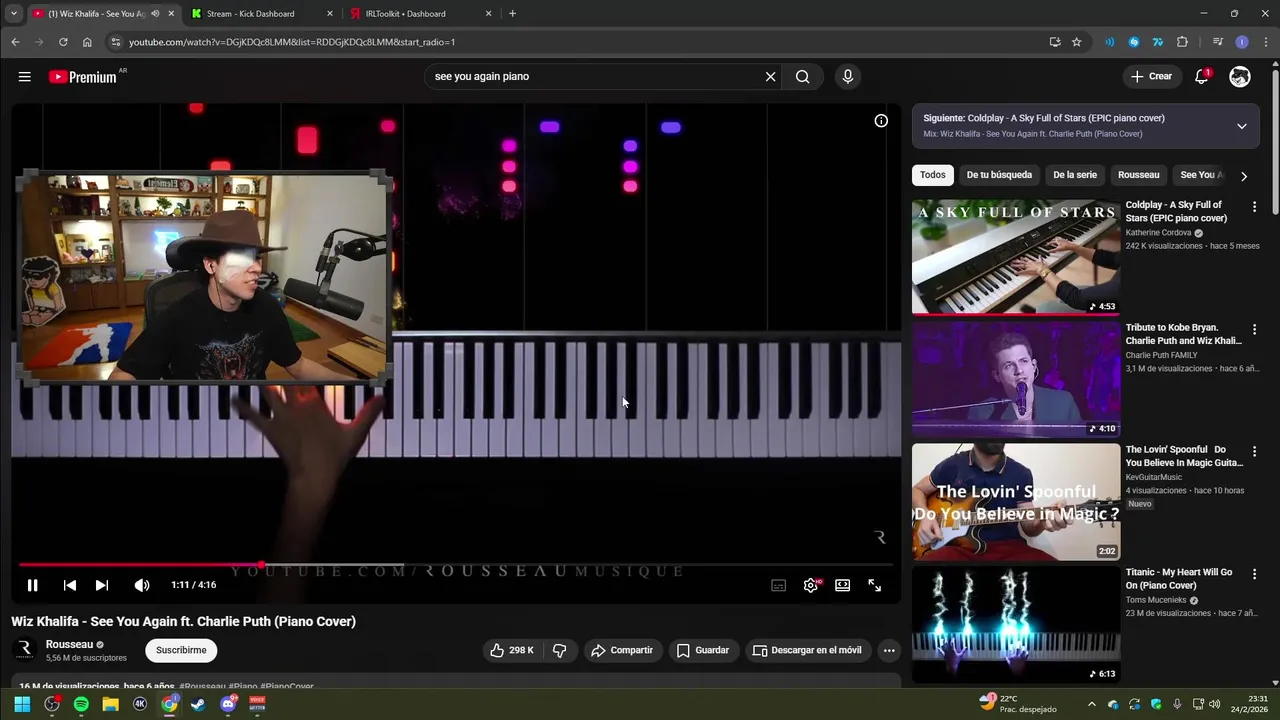
Task: Seek in the red video progress bar
Action: (456, 565)
